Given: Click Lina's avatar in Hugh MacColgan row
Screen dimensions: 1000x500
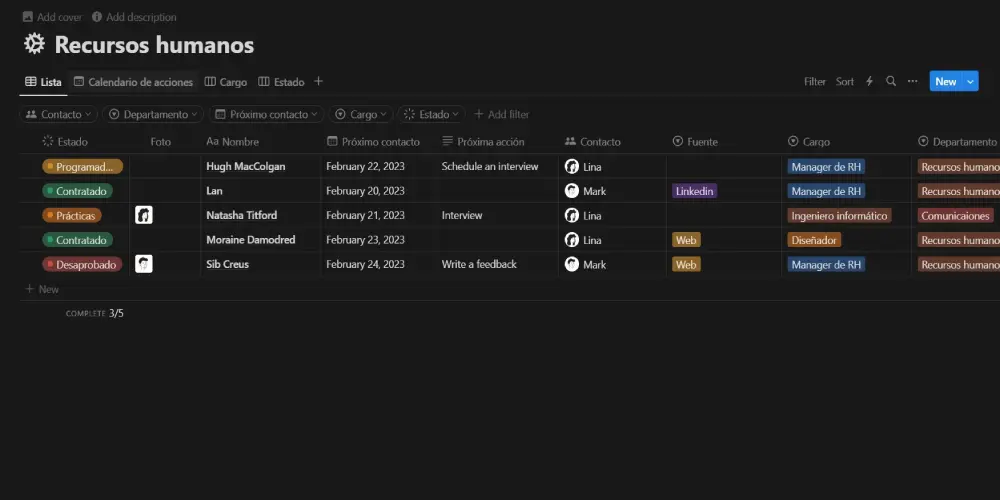Looking at the screenshot, I should click(x=572, y=167).
